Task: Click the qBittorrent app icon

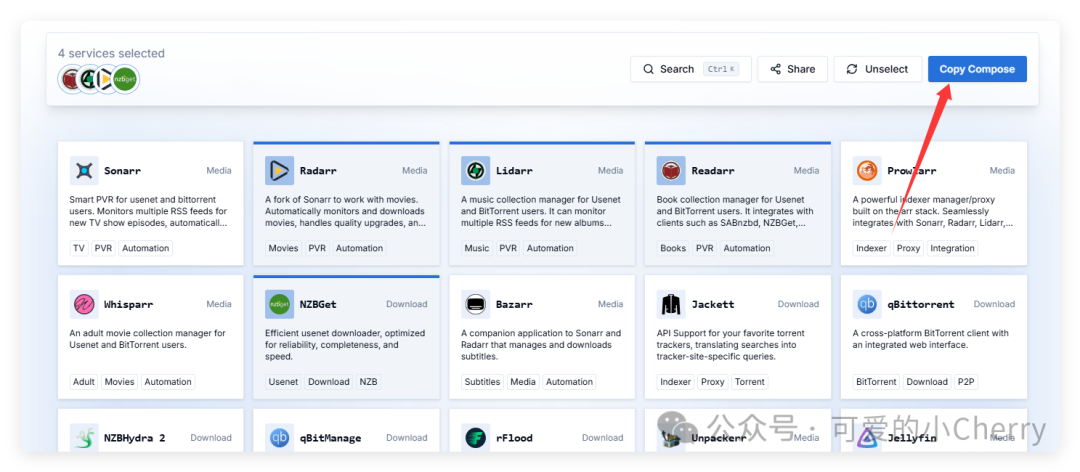Action: point(866,304)
